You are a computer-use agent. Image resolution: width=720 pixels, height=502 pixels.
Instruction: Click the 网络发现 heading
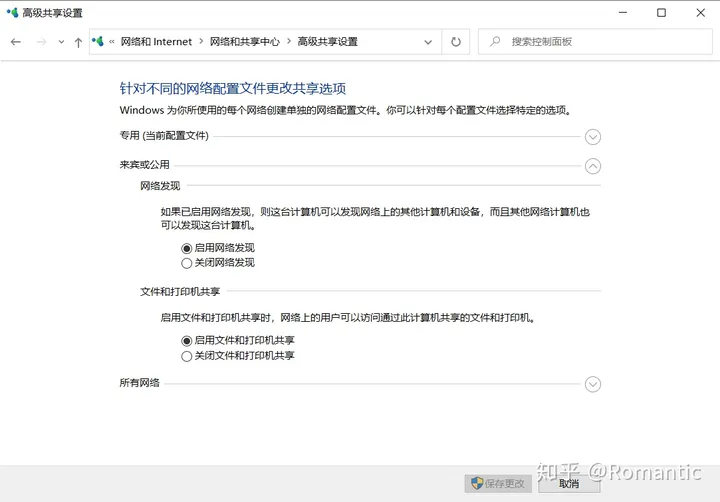tap(160, 186)
